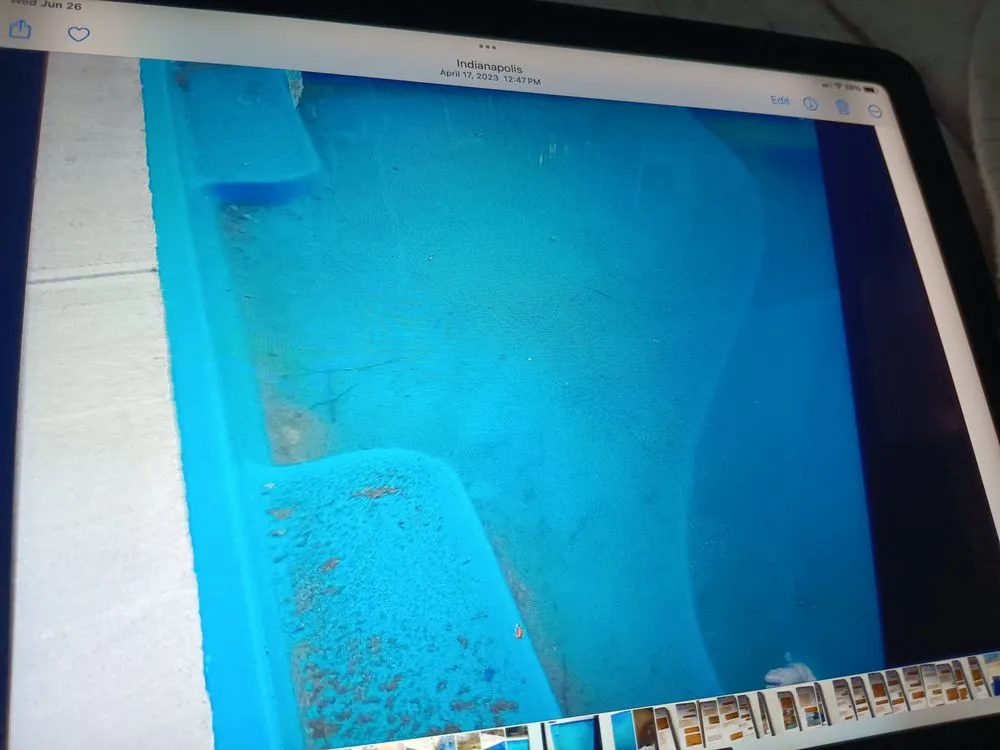1000x750 pixels.
Task: Tap the cellular signal status icon
Action: point(824,85)
